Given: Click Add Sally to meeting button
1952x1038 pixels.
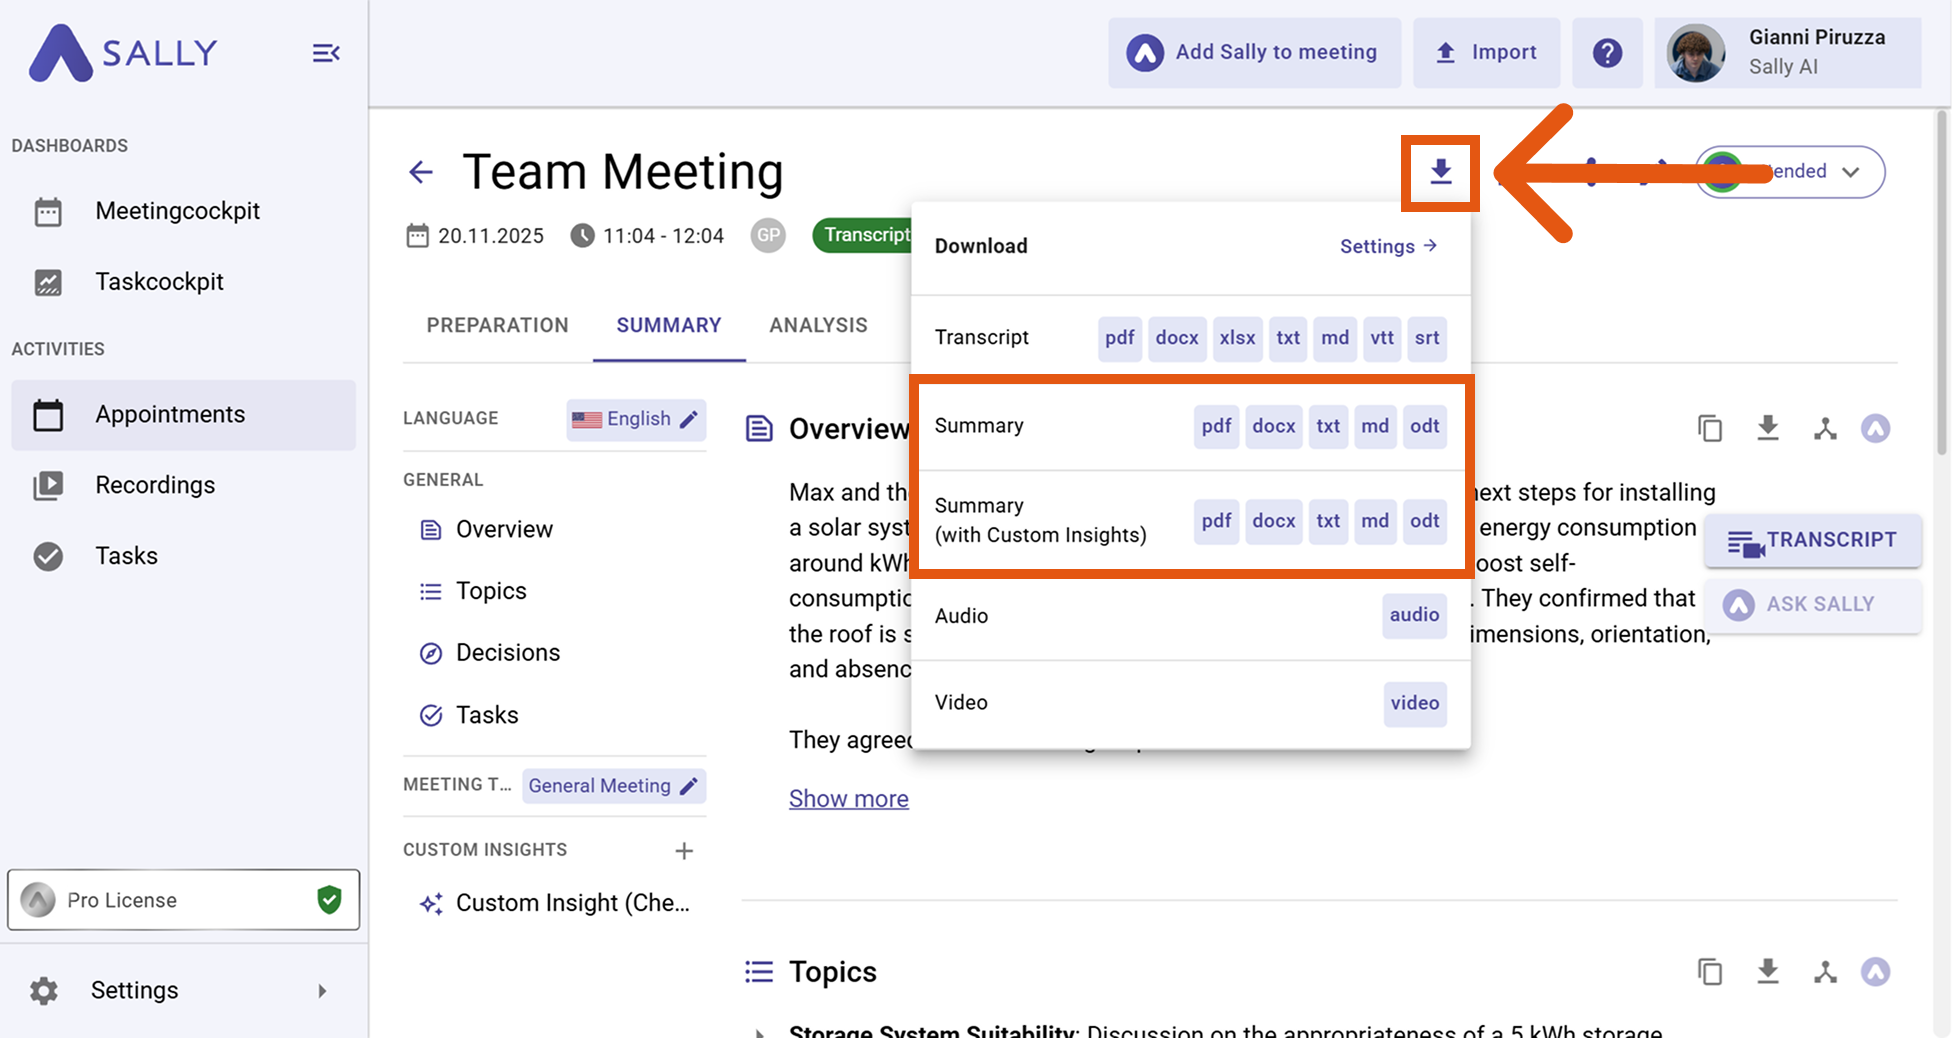Looking at the screenshot, I should coord(1254,53).
